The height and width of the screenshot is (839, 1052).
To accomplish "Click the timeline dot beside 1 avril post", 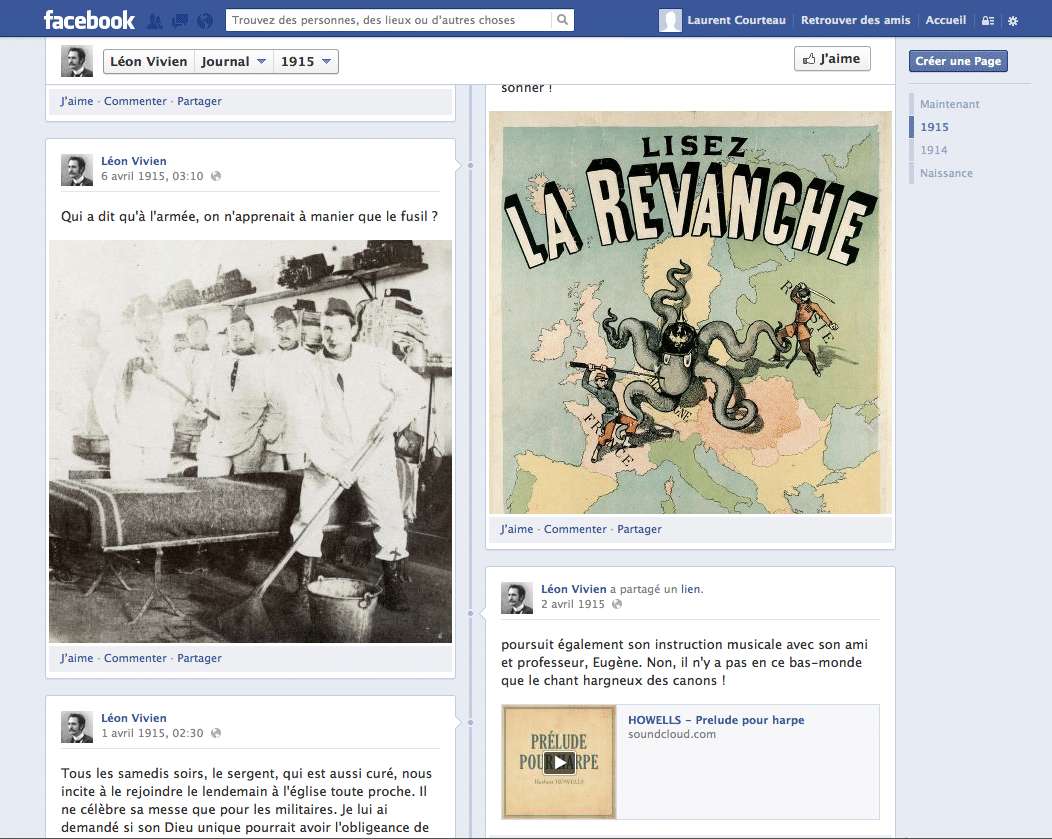I will 470,722.
